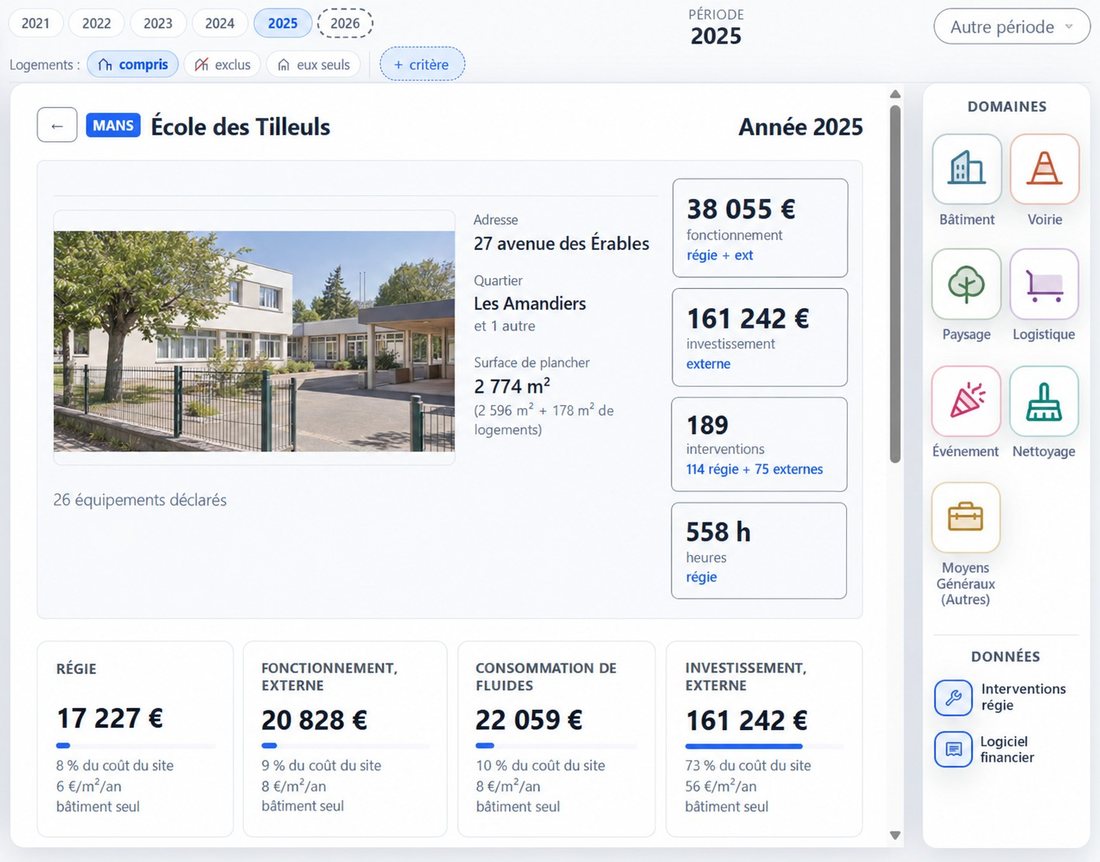Open the Nettoyage broom icon
This screenshot has width=1100, height=862.
tap(1044, 401)
